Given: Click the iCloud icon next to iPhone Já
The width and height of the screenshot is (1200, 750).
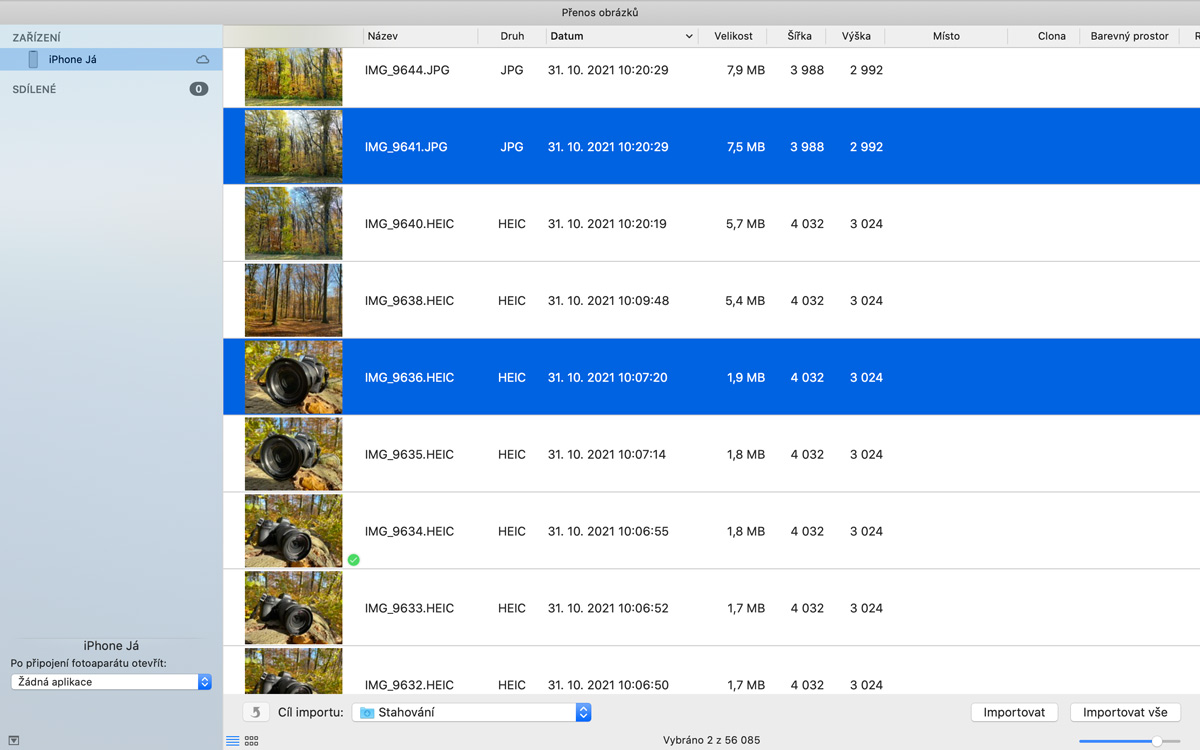Looking at the screenshot, I should (x=203, y=60).
